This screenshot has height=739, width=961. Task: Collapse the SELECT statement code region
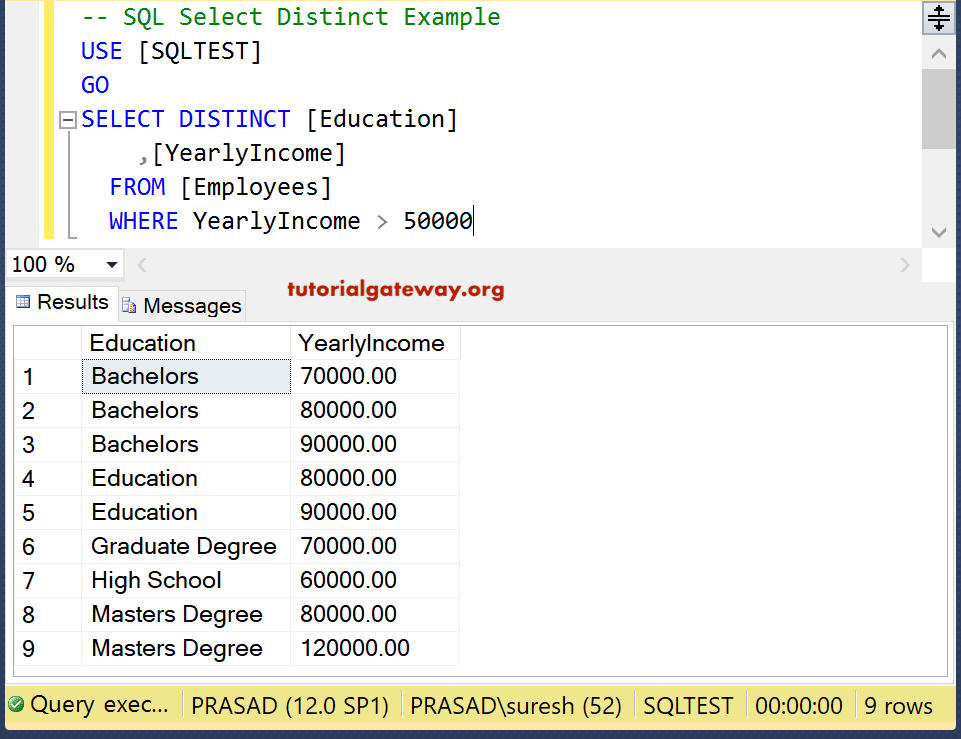coord(67,119)
